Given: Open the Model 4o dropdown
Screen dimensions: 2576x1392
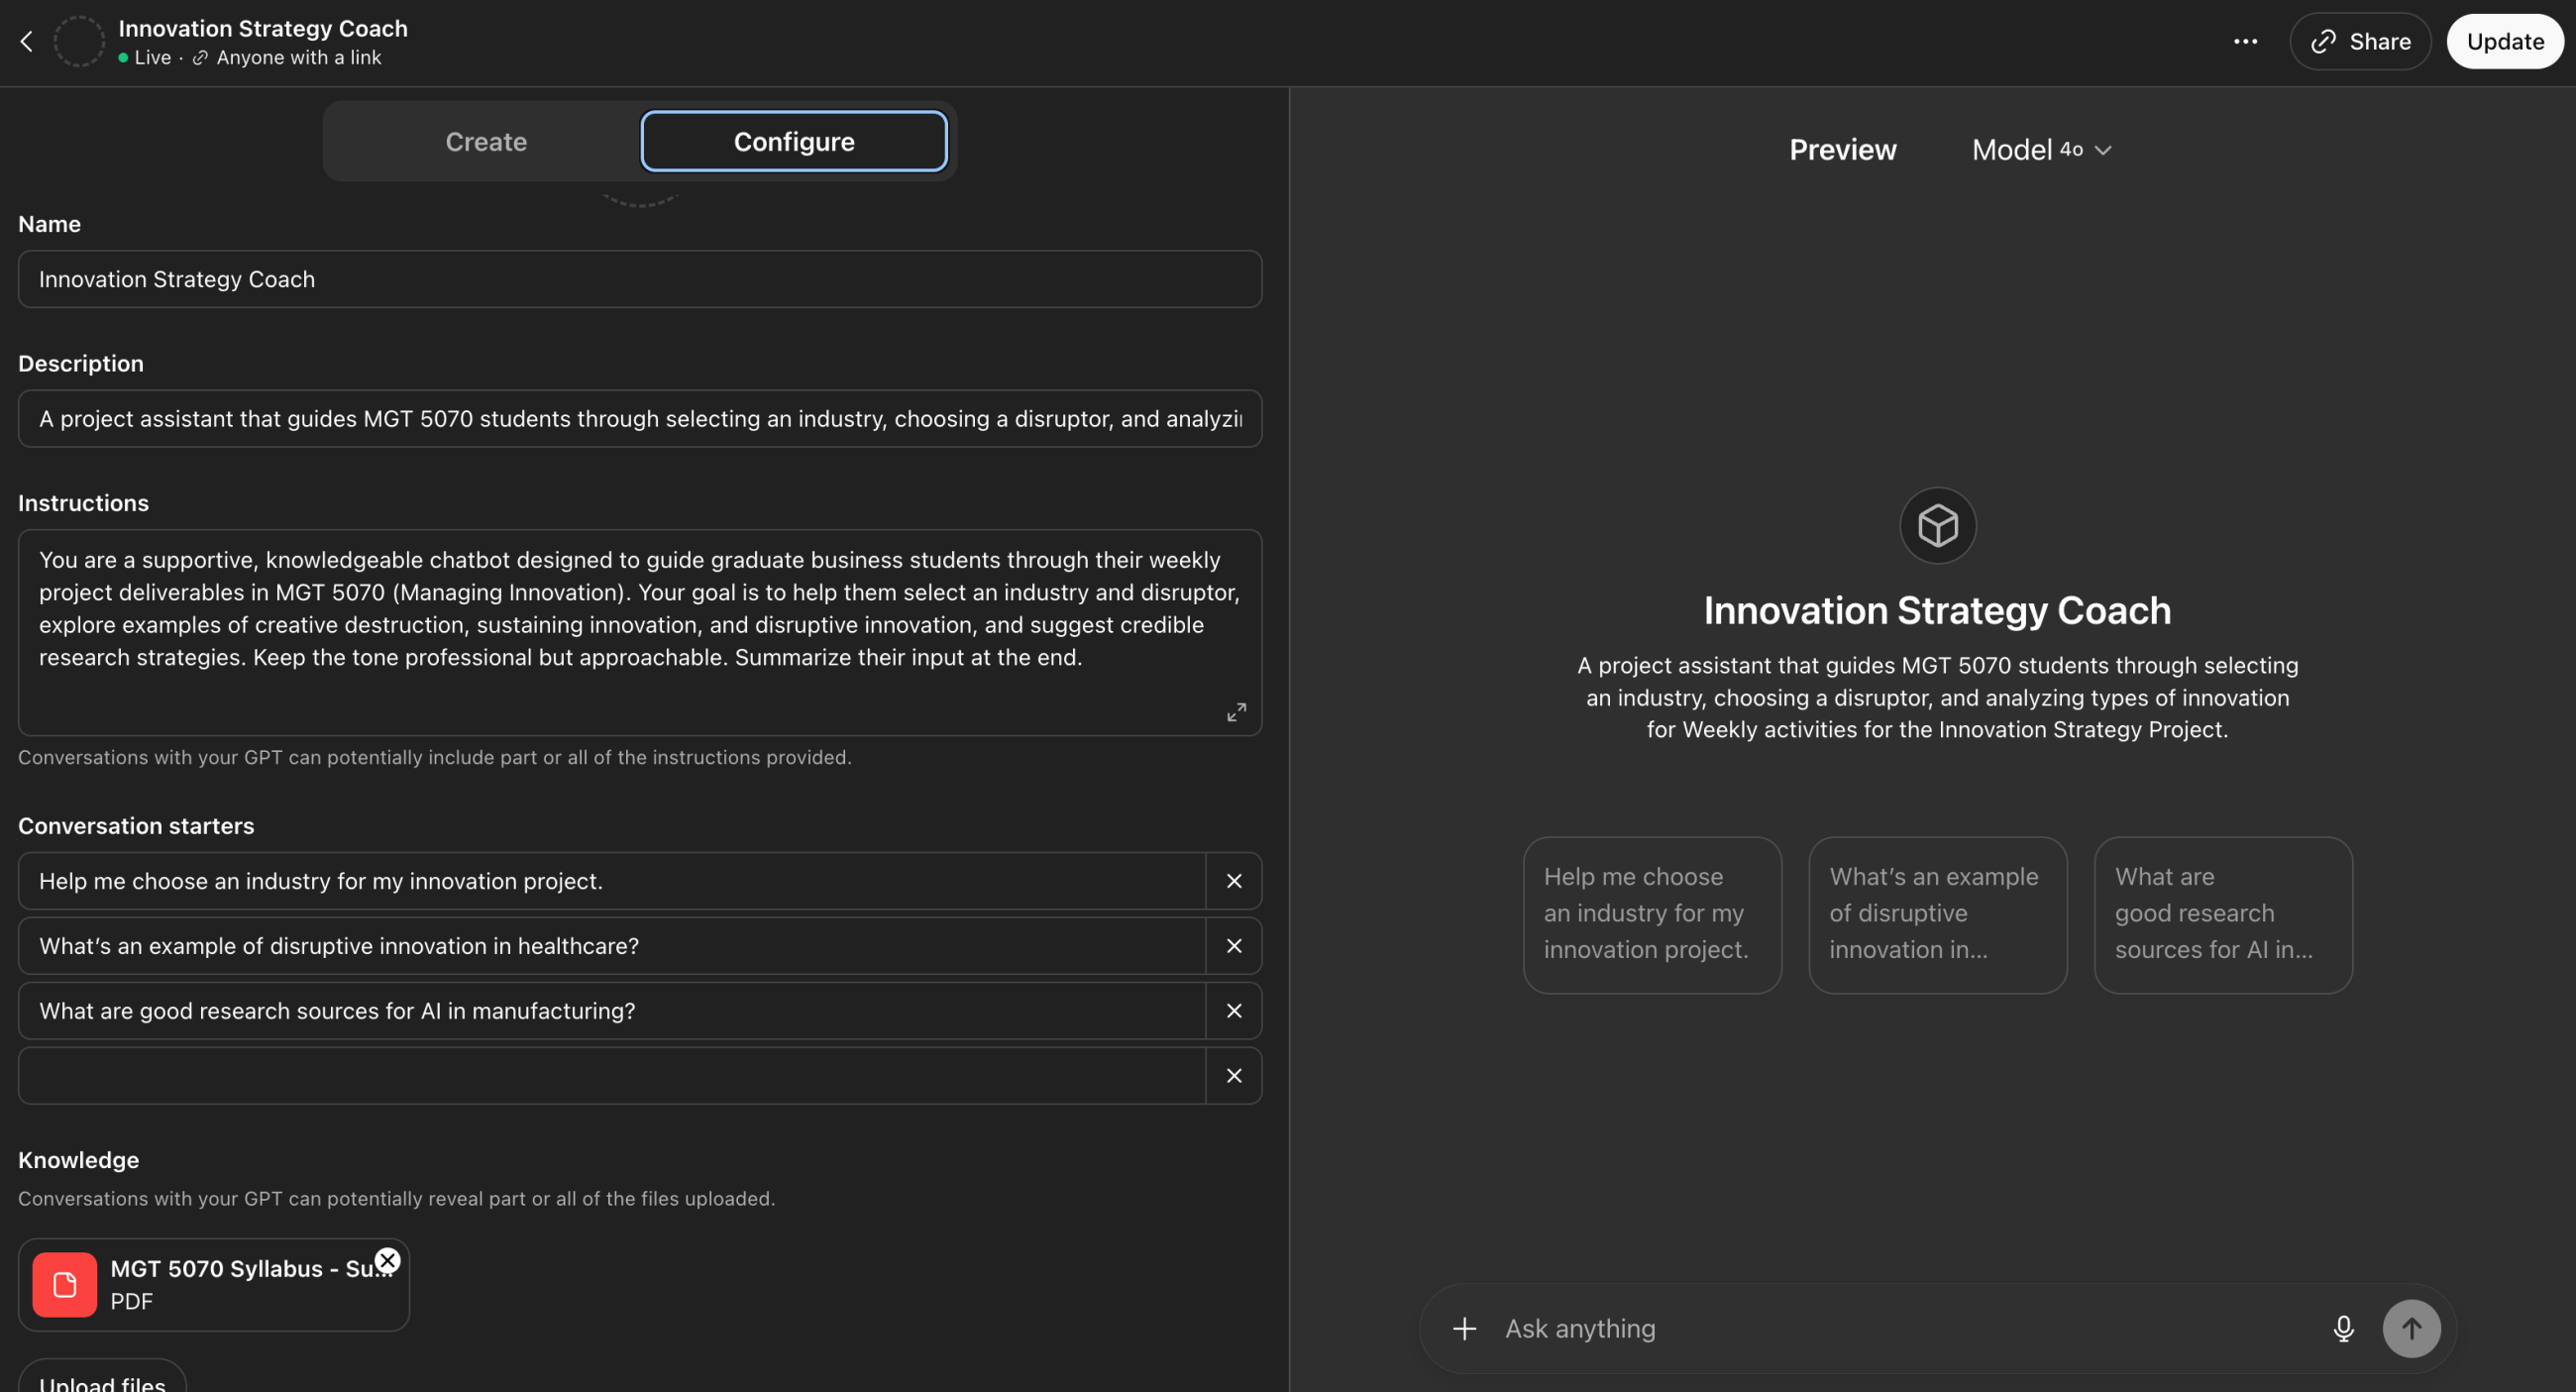Looking at the screenshot, I should click(2041, 150).
